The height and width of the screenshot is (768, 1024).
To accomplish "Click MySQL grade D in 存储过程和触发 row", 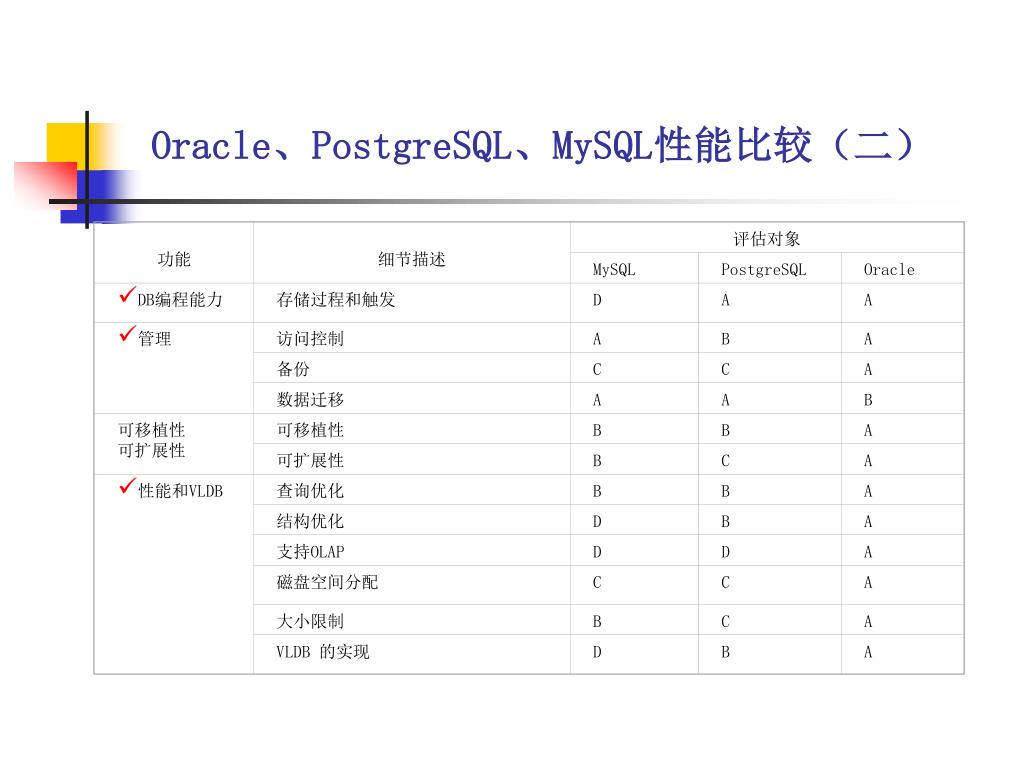I will (x=597, y=300).
